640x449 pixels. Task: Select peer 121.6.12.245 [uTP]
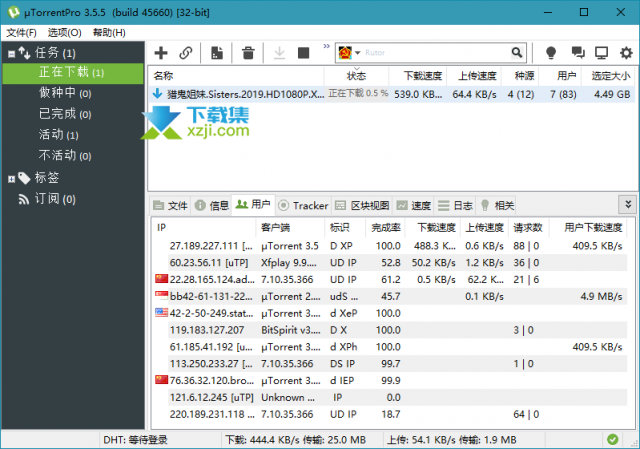390,398
